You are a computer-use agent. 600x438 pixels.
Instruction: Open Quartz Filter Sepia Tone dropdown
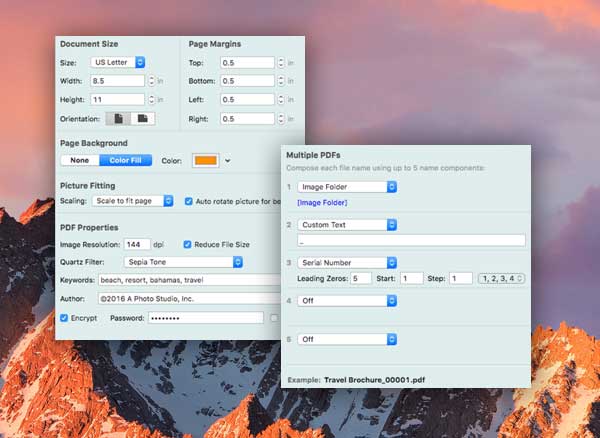click(183, 262)
